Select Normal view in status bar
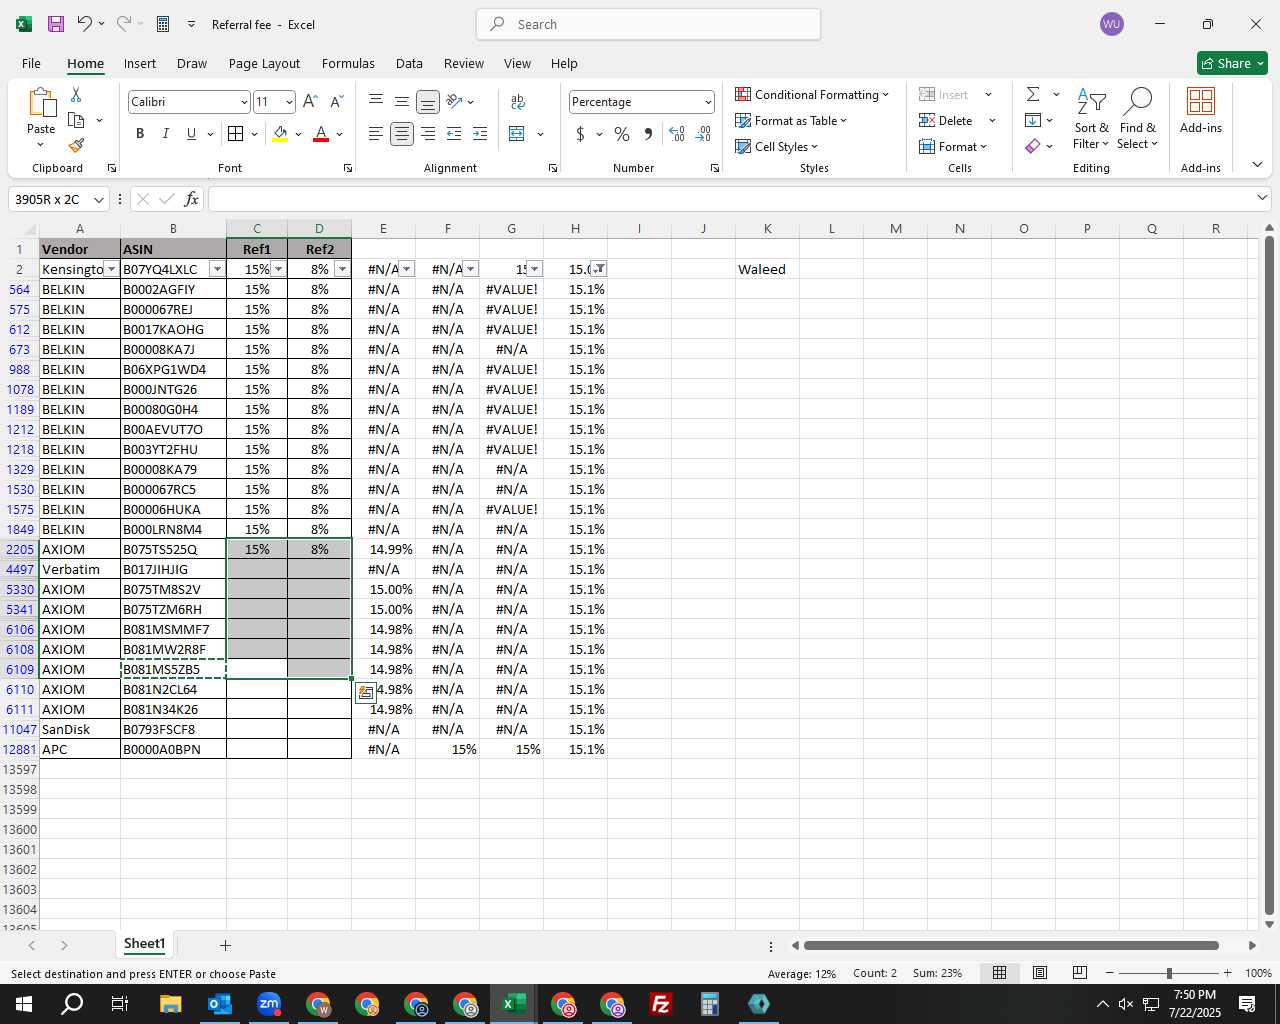 tap(999, 973)
